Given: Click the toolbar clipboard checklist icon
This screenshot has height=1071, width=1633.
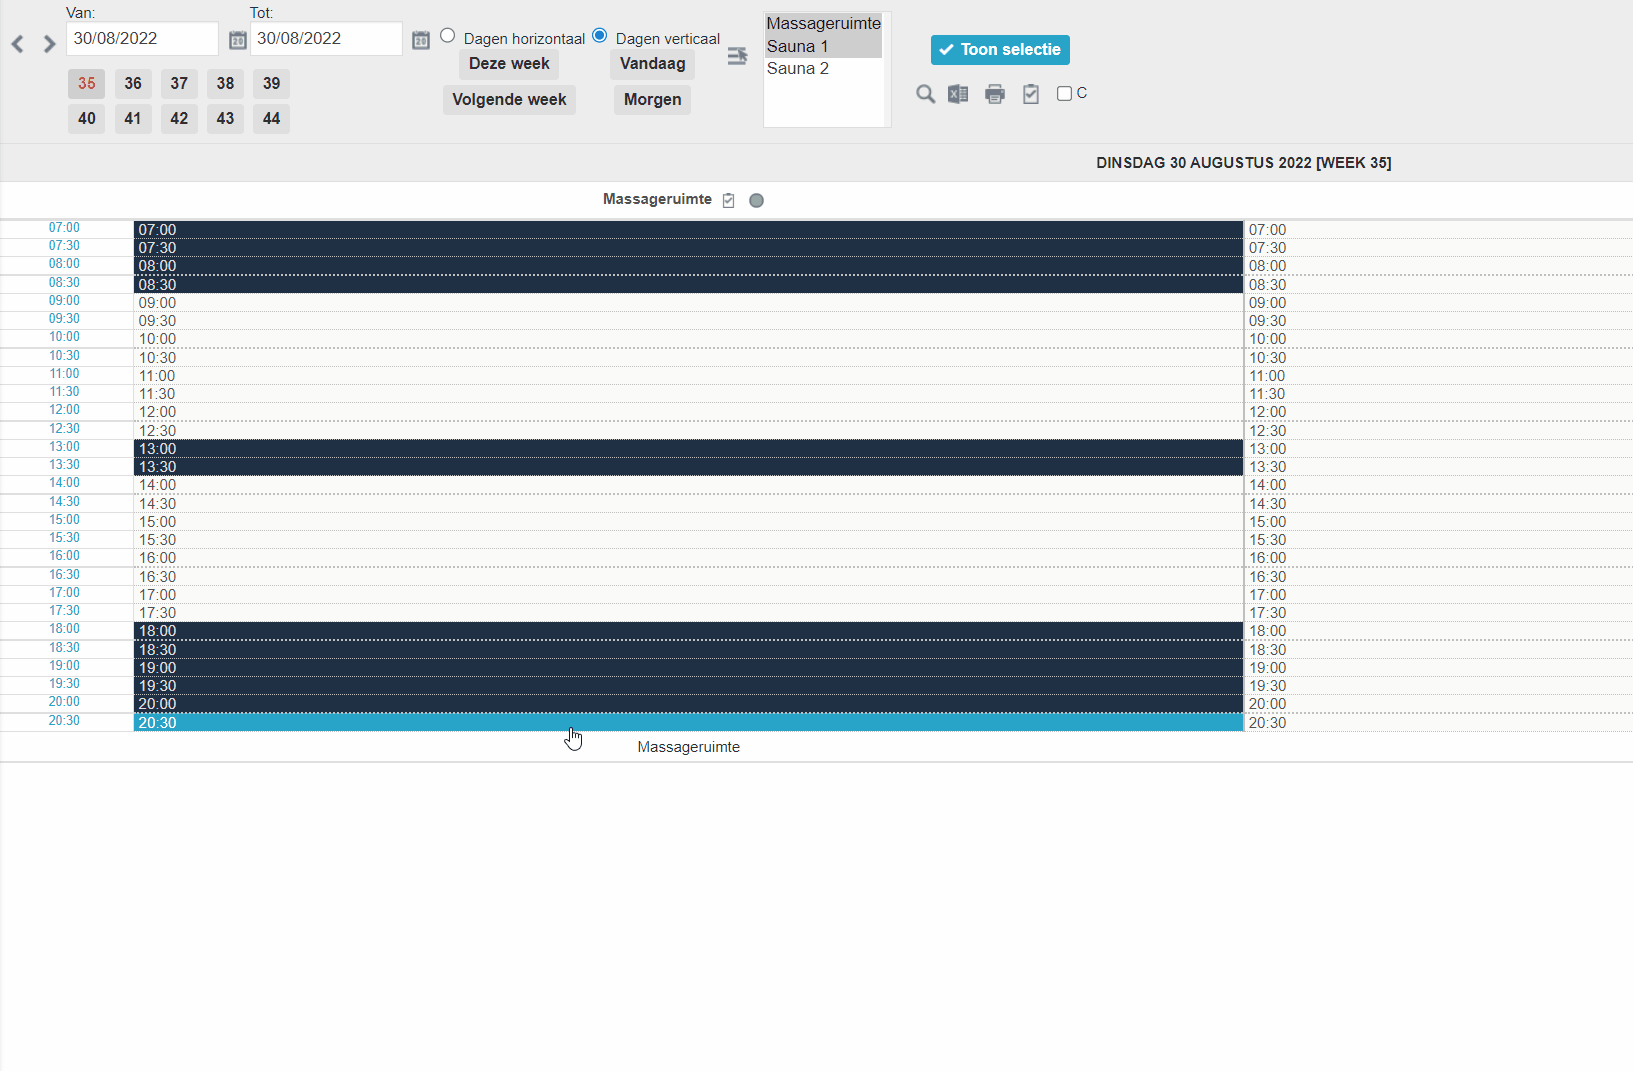Looking at the screenshot, I should point(1031,94).
